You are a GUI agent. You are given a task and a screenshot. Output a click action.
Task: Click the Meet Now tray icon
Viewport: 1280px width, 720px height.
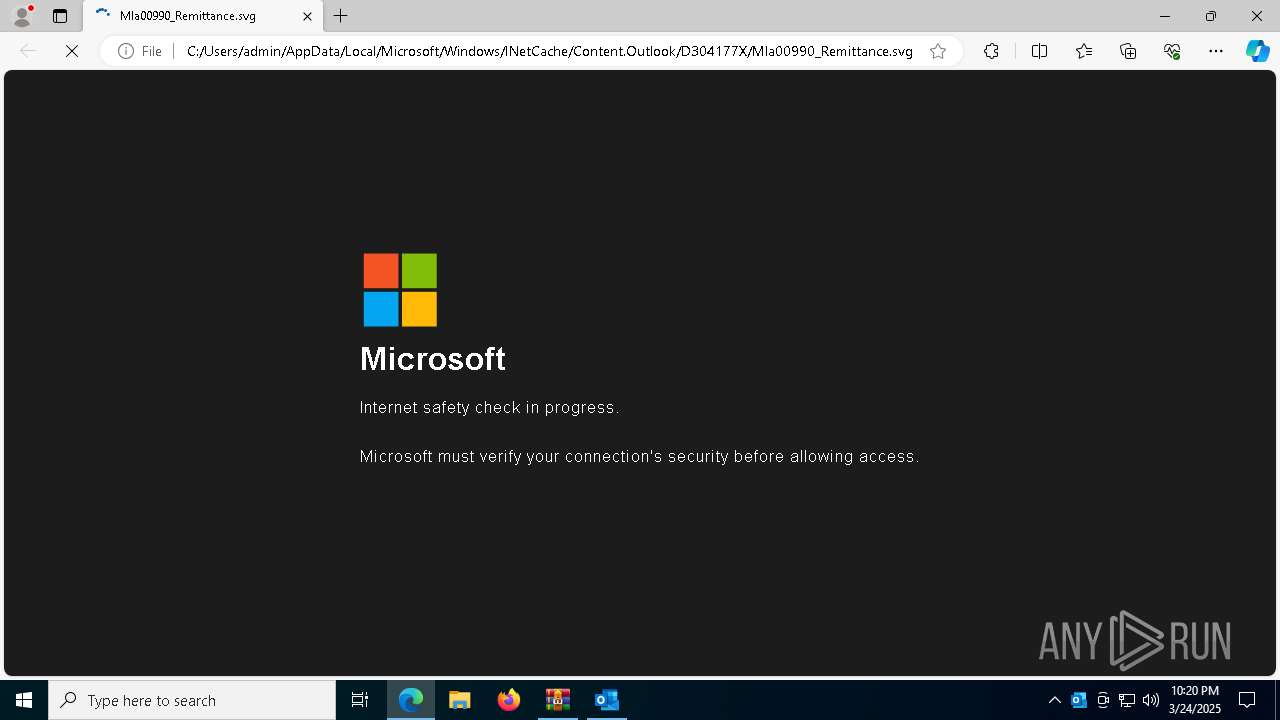point(1103,700)
